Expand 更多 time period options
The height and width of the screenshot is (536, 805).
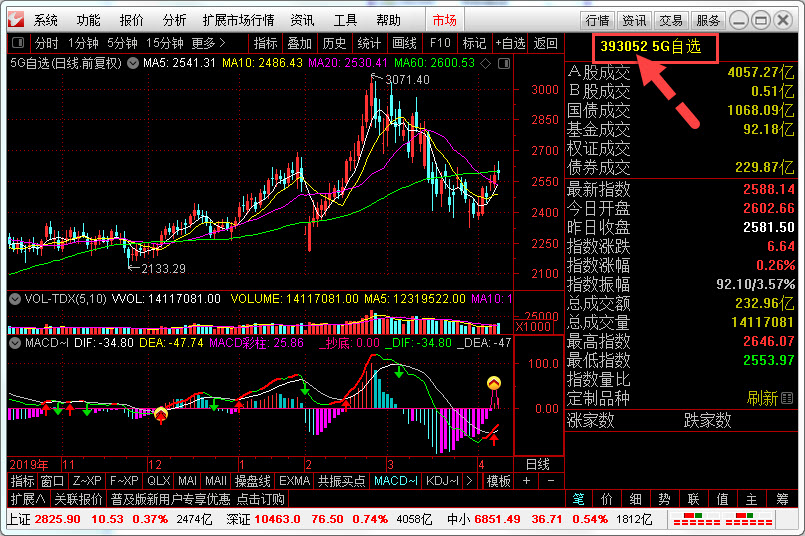(x=208, y=43)
